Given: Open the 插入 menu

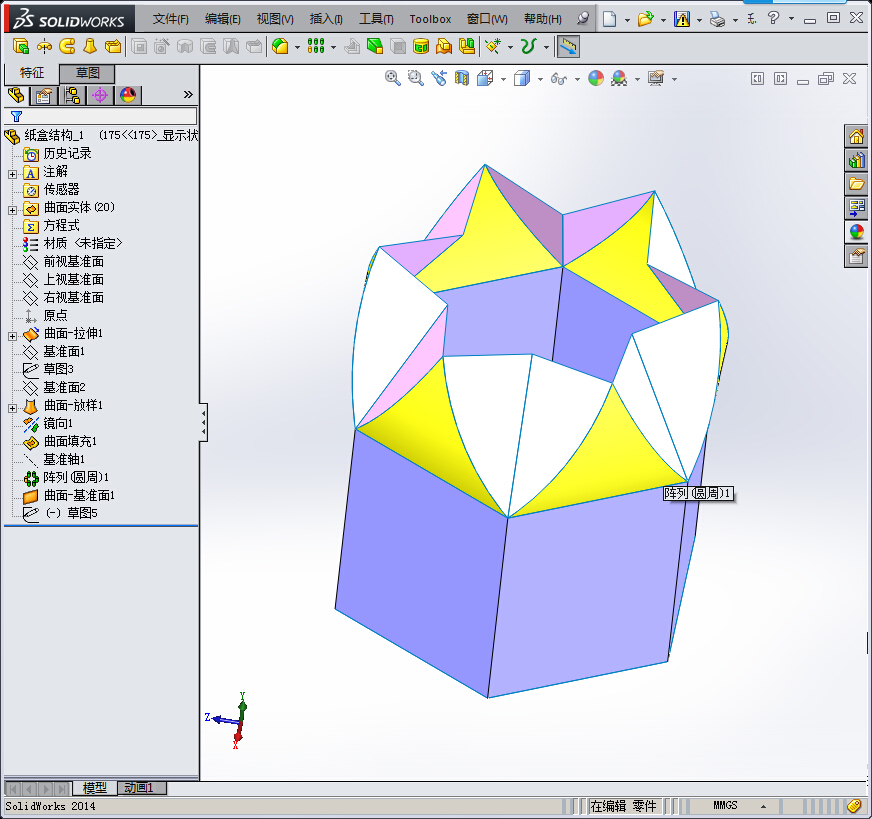Looking at the screenshot, I should (326, 19).
